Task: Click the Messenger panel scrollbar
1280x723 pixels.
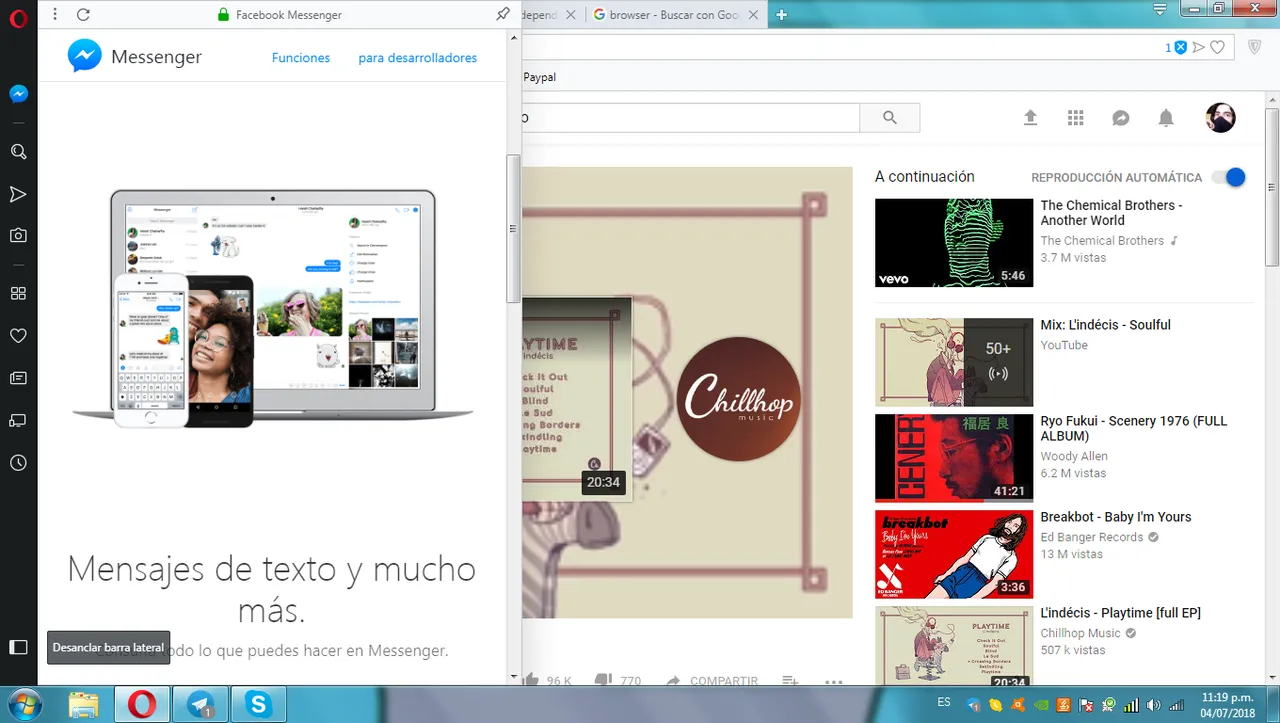Action: coord(514,228)
